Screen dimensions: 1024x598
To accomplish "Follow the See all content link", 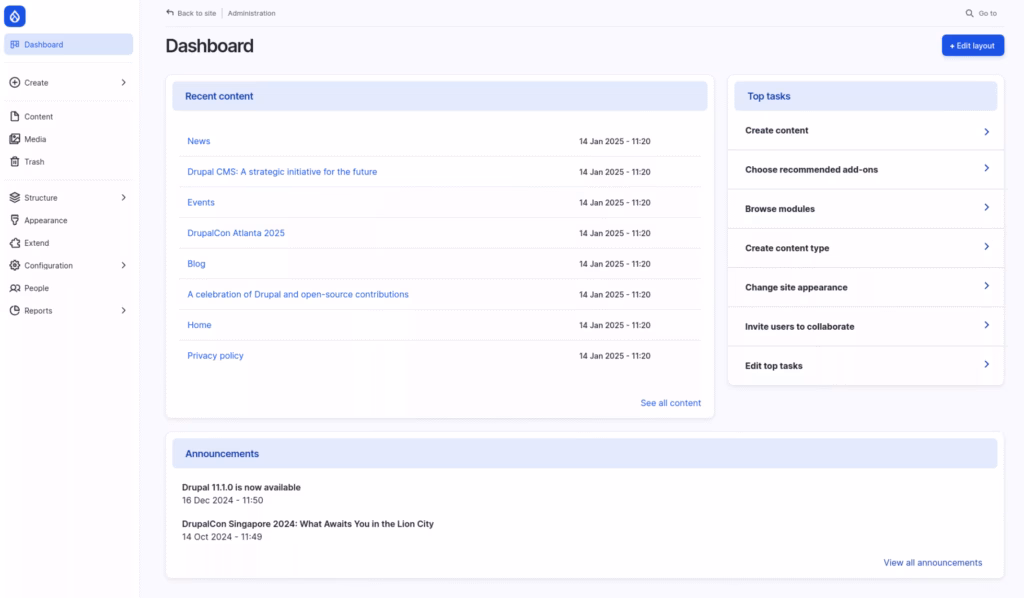I will [x=670, y=403].
